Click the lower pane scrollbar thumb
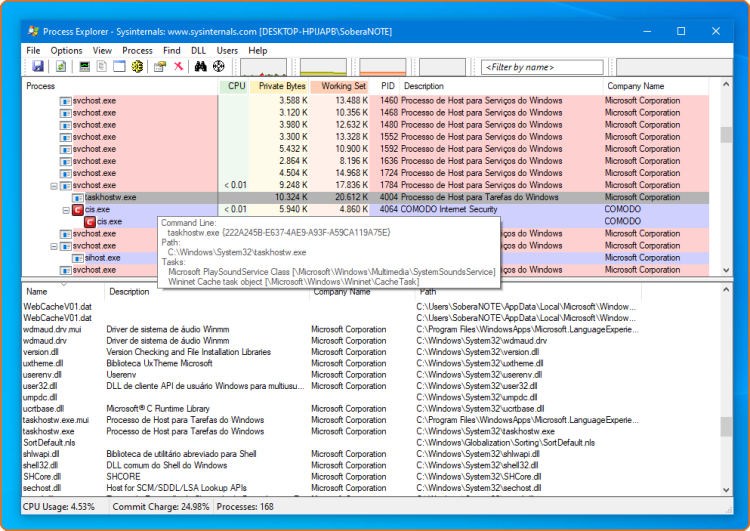 726,427
